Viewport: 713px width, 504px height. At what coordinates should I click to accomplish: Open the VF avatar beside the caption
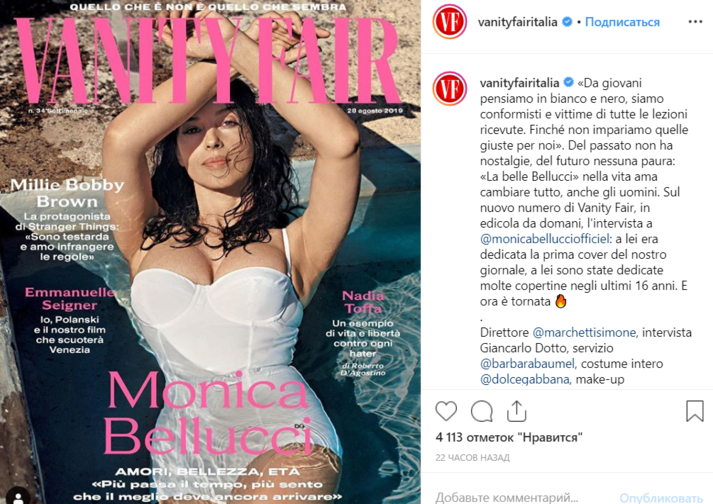coord(449,89)
